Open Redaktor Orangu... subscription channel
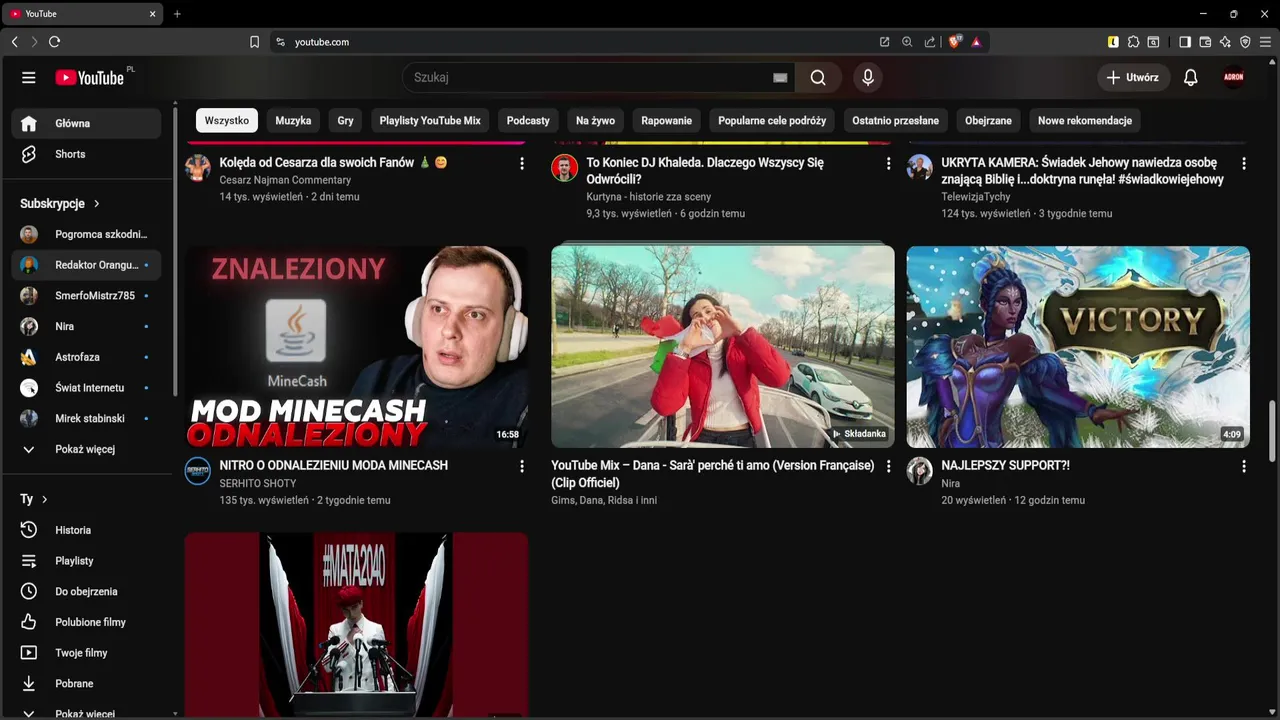 (x=86, y=265)
